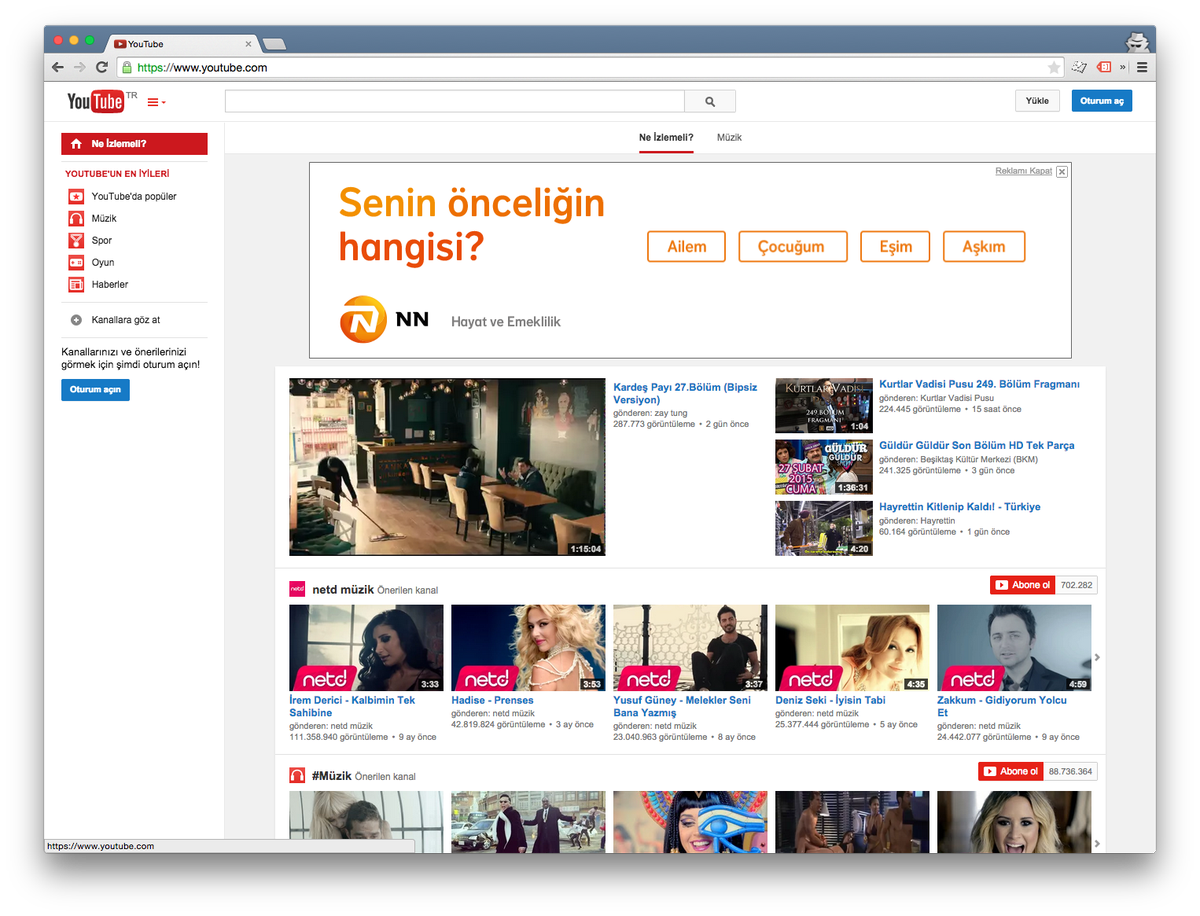Open the Güldür Güldür video thumbnail
Viewport: 1200px width, 916px height.
[x=824, y=467]
